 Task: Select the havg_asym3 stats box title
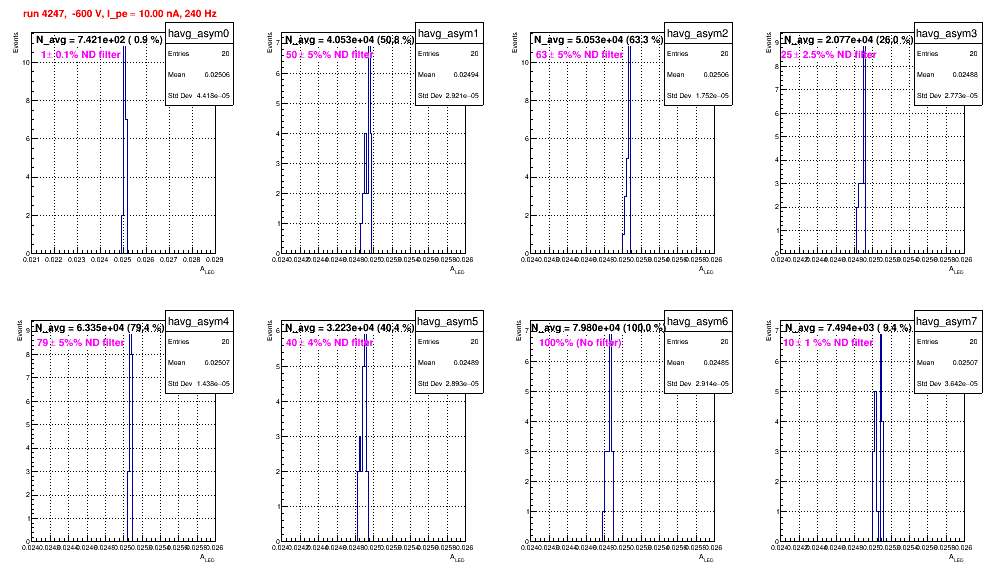947,34
